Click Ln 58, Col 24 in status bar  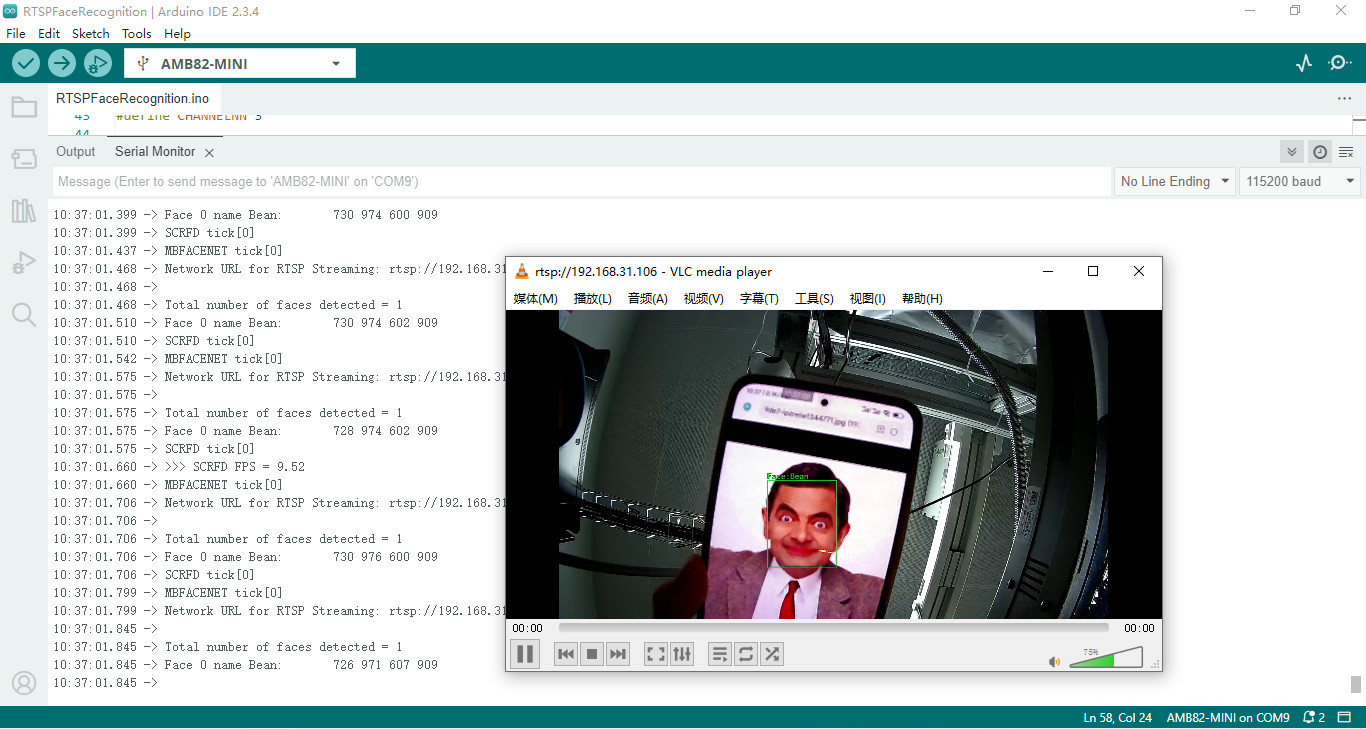click(x=1117, y=717)
